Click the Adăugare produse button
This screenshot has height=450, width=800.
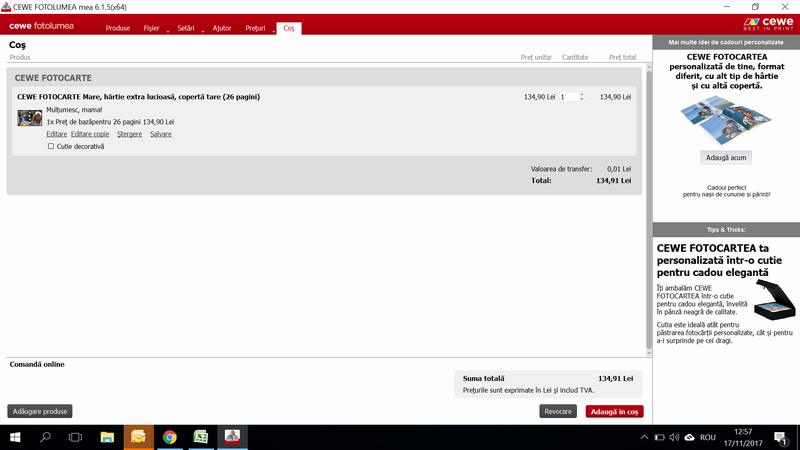coord(40,411)
